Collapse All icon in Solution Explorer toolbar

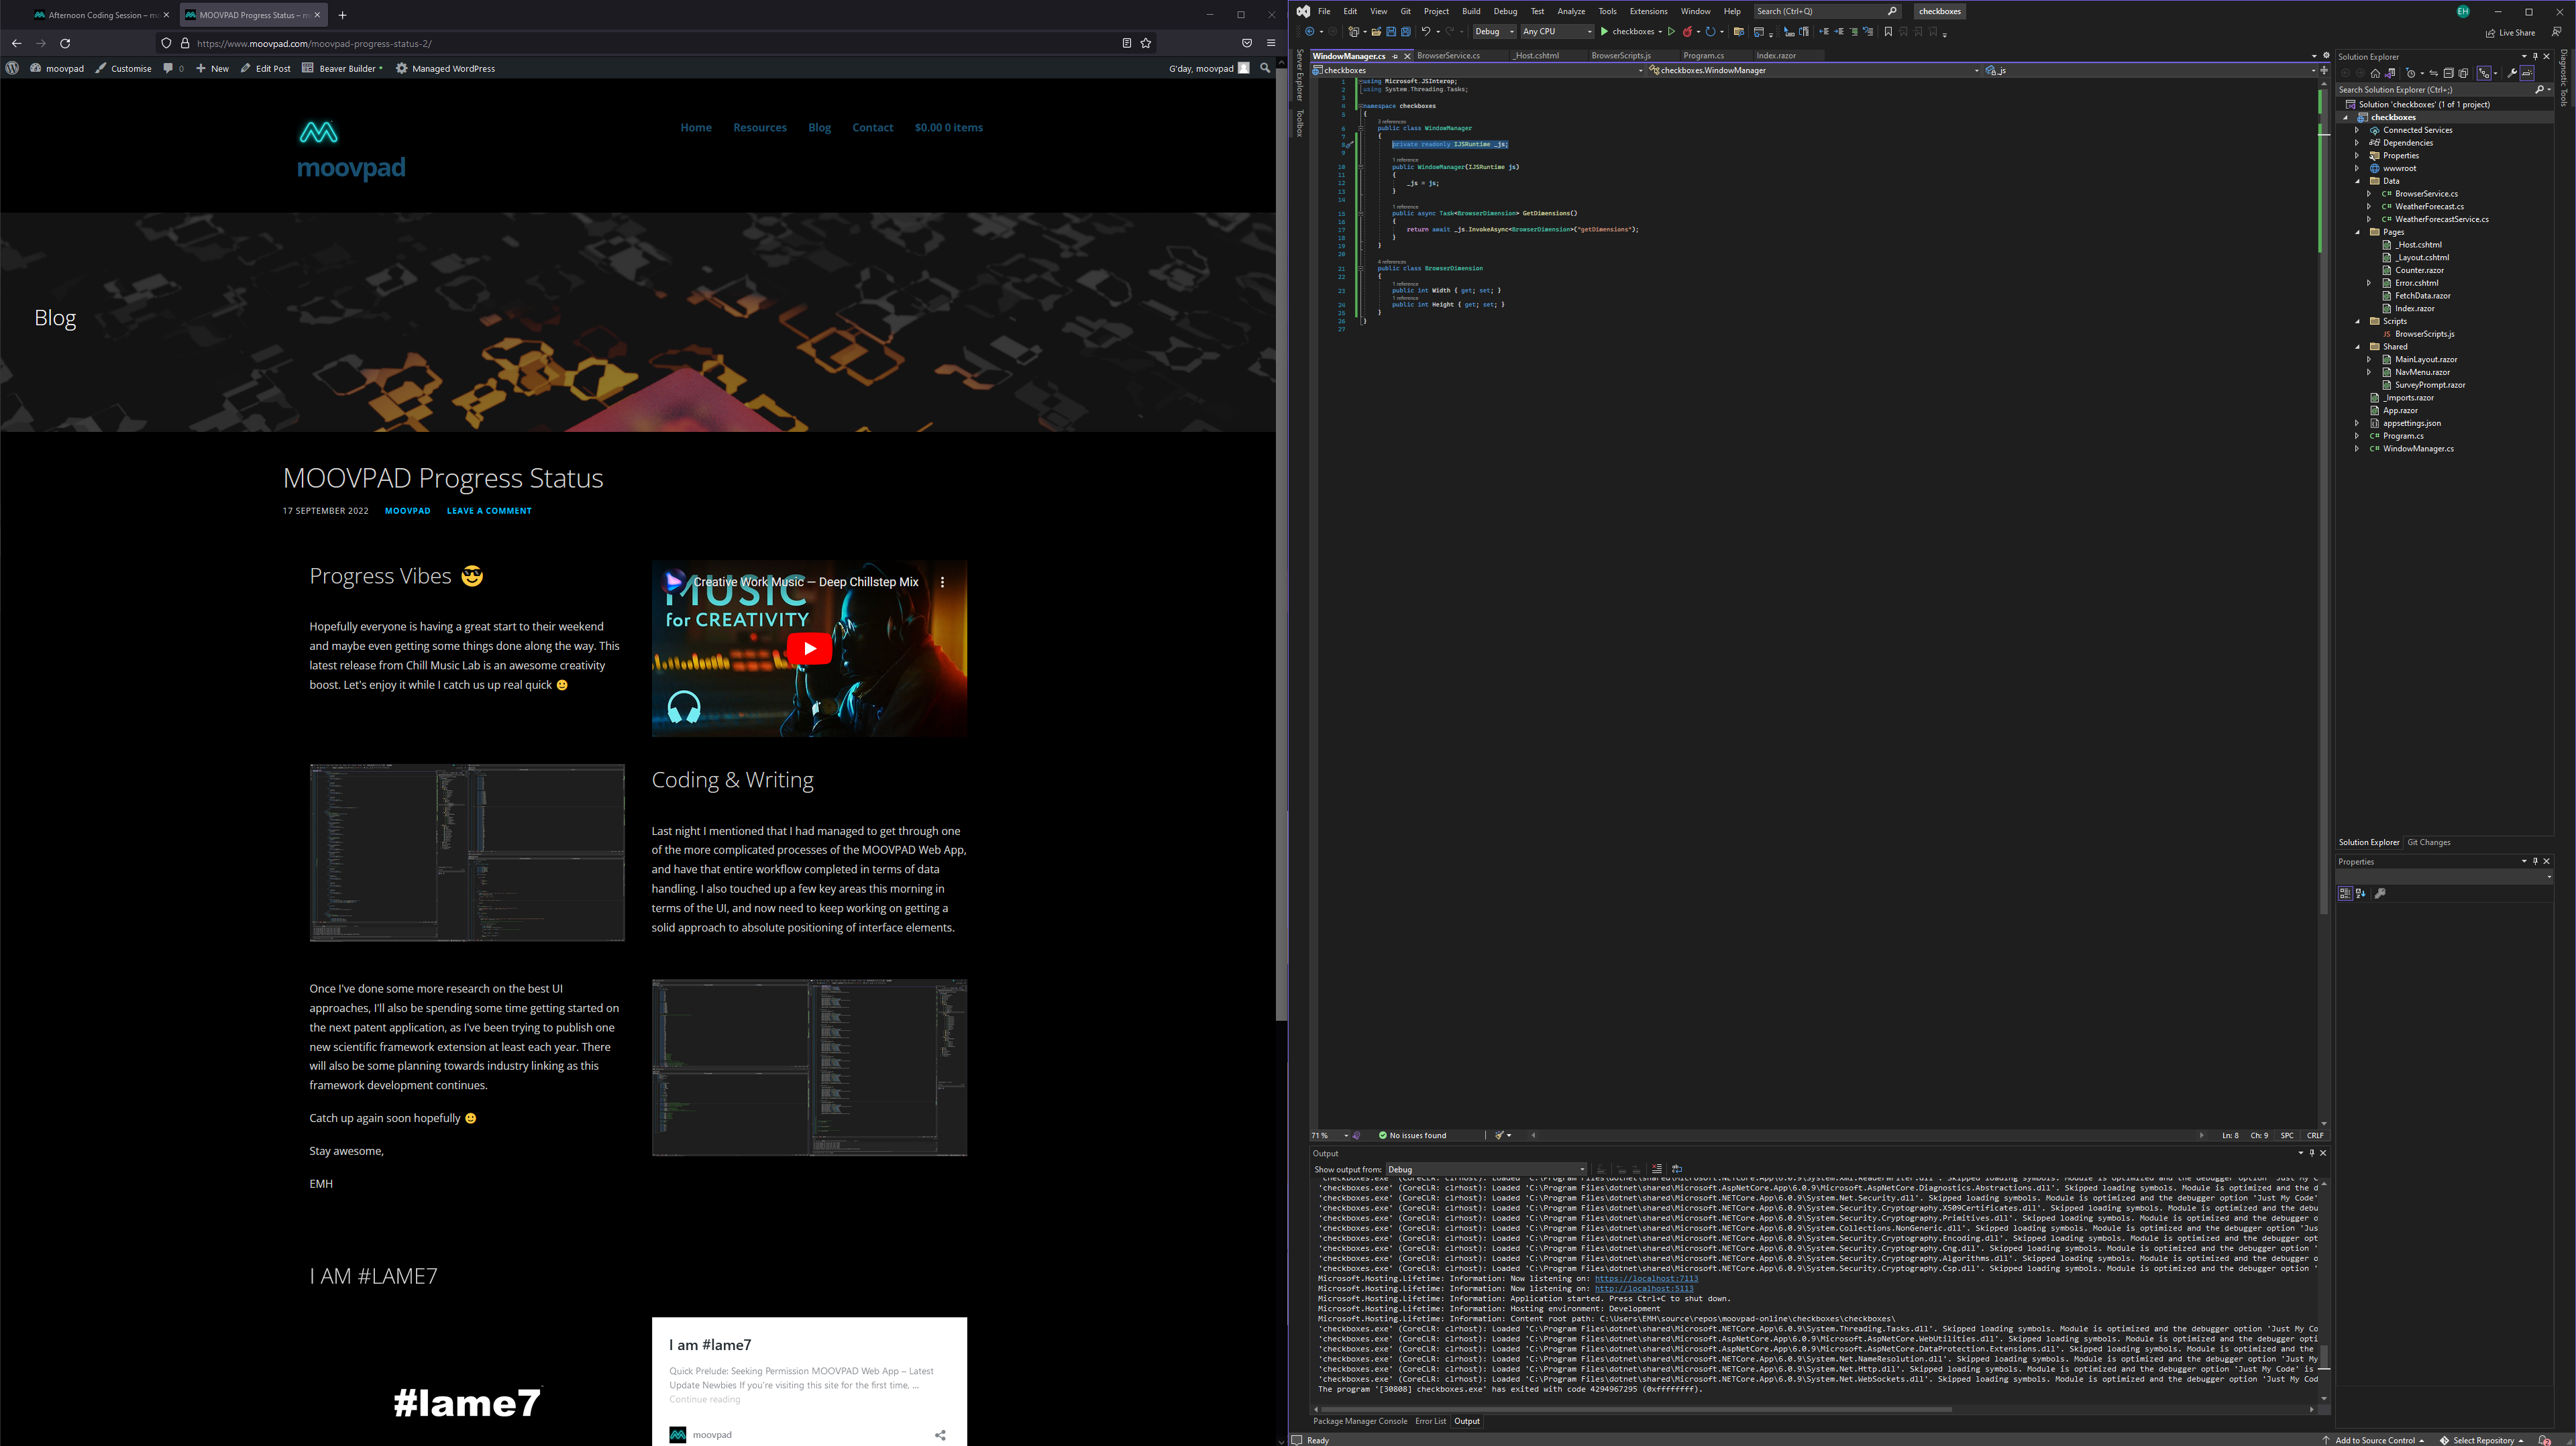[x=2449, y=73]
